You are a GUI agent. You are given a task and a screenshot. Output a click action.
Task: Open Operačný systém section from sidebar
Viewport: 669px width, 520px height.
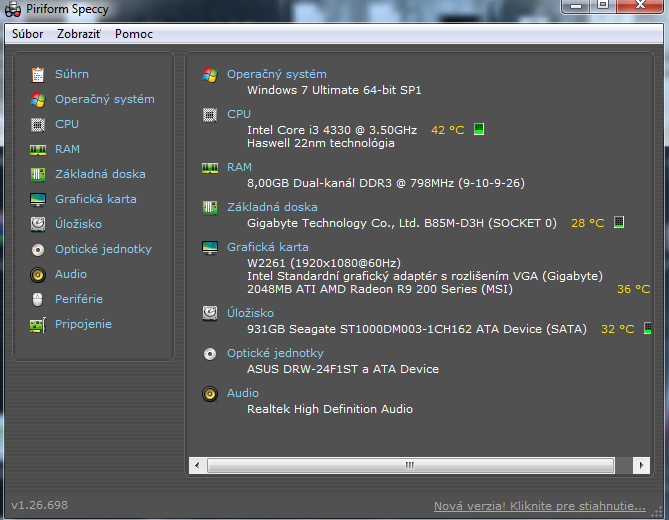coord(105,99)
